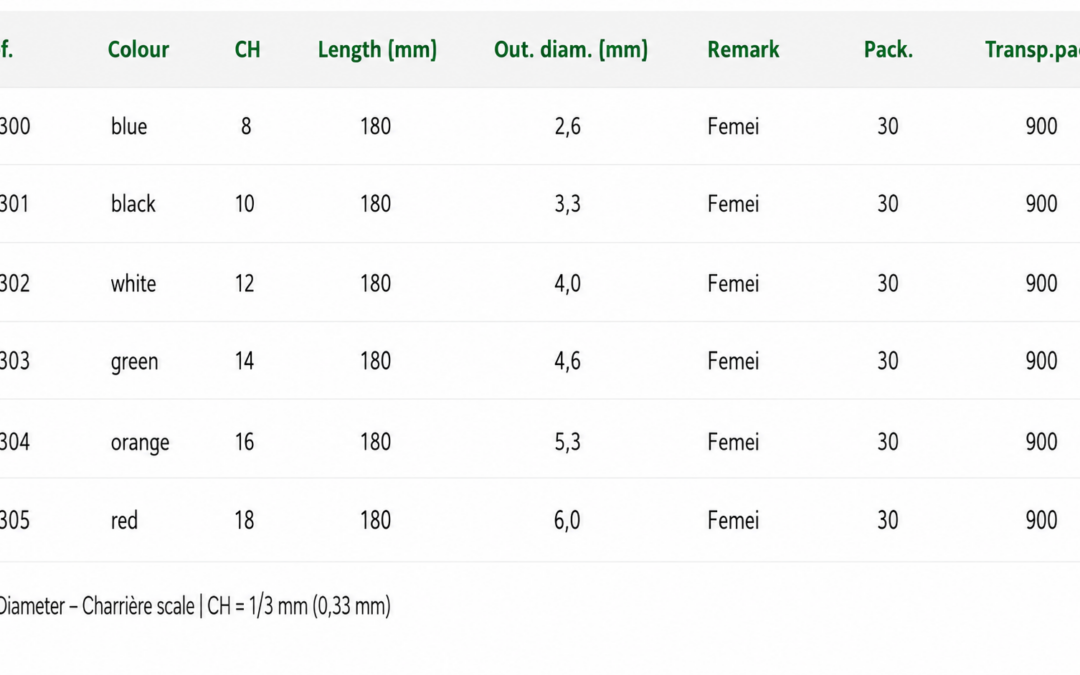1080x675 pixels.
Task: Click the red colour cell
Action: click(124, 520)
